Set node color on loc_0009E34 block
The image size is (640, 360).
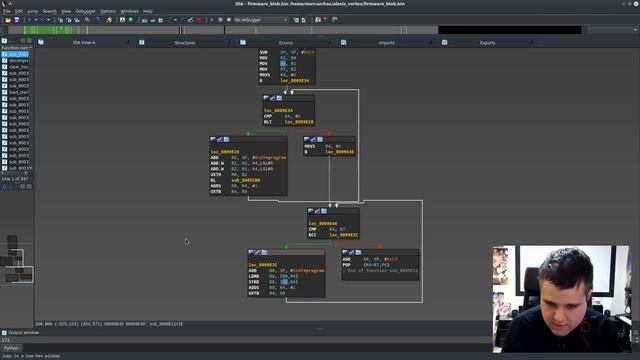click(266, 98)
